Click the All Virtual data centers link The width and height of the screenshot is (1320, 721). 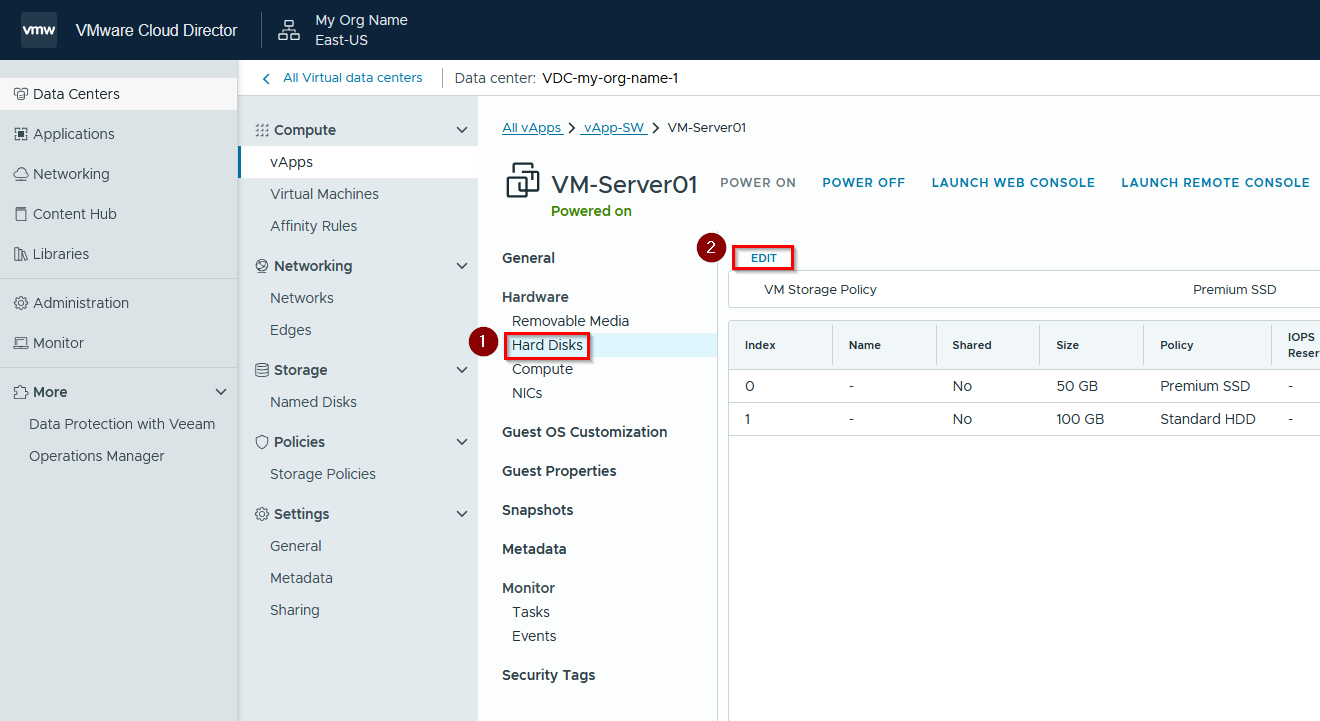[352, 78]
